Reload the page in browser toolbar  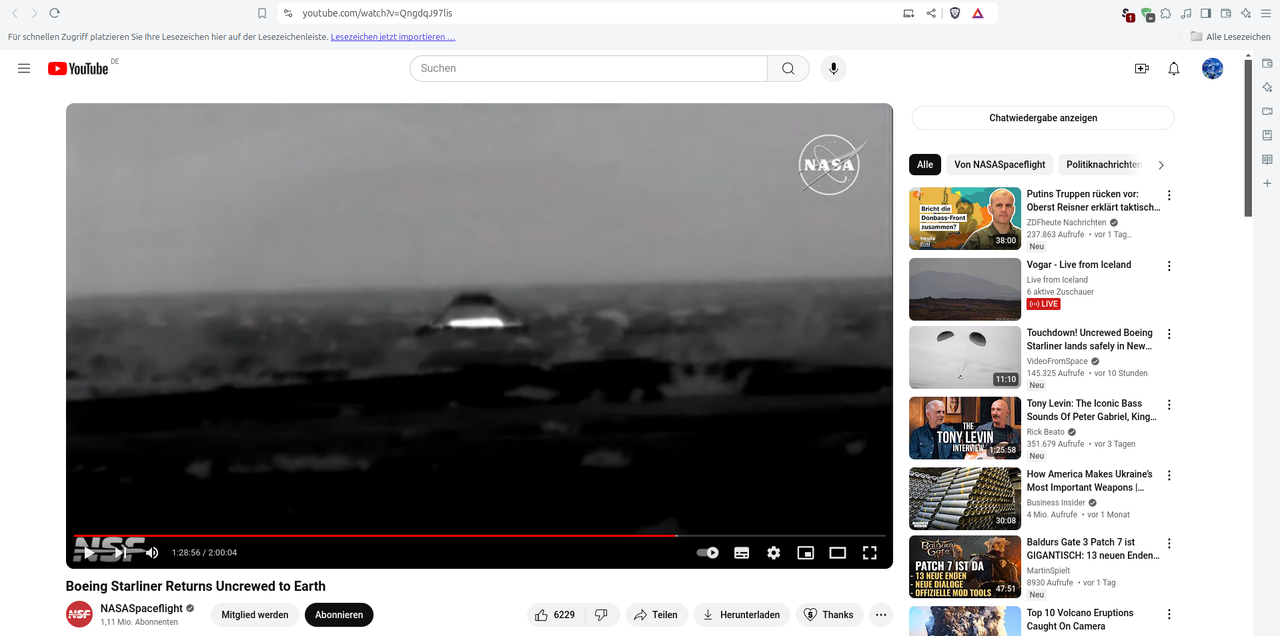click(x=54, y=13)
